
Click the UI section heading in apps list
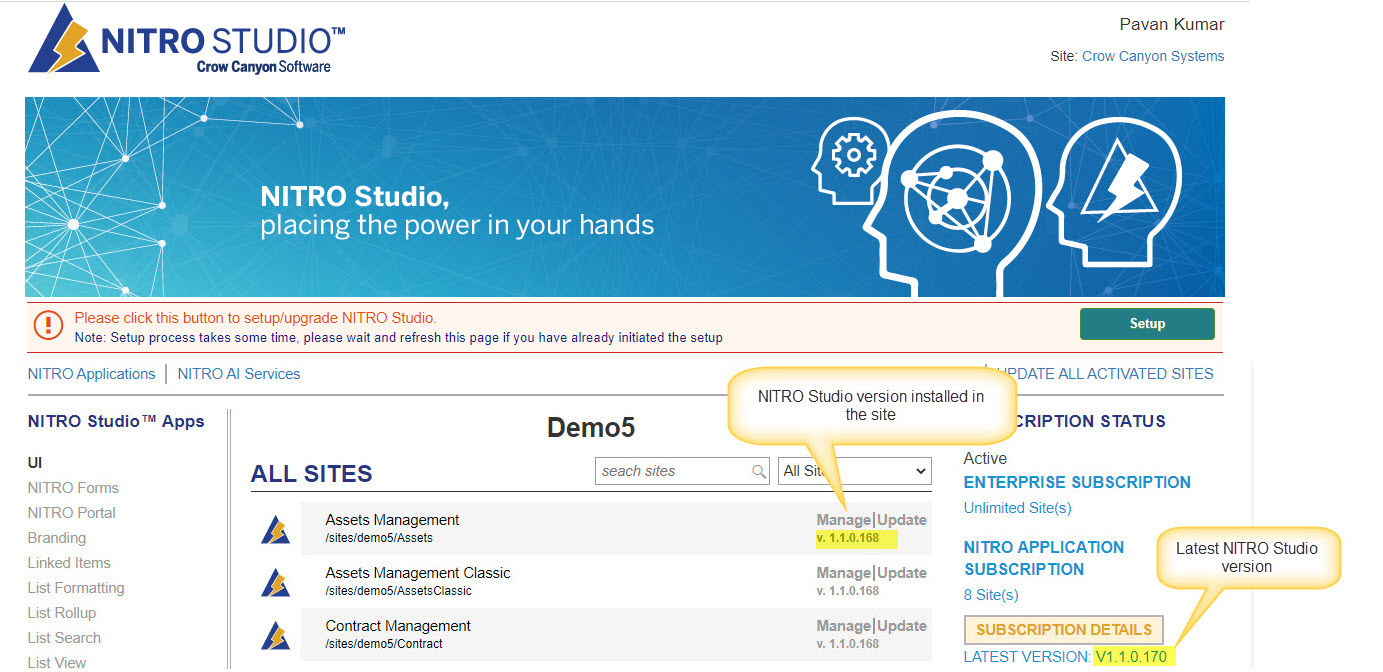[x=35, y=463]
